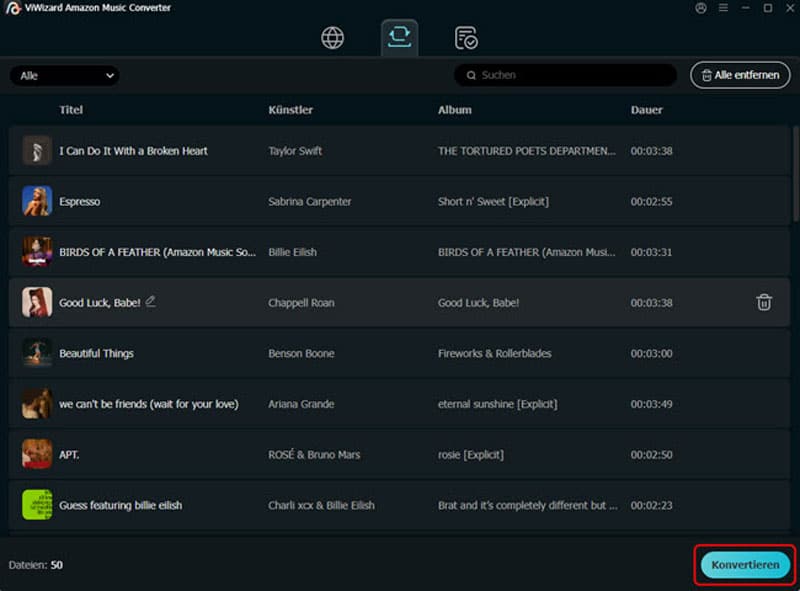This screenshot has width=800, height=591.
Task: Click the 'Guess featuring billie eilish' album artwork
Action: pyautogui.click(x=37, y=505)
